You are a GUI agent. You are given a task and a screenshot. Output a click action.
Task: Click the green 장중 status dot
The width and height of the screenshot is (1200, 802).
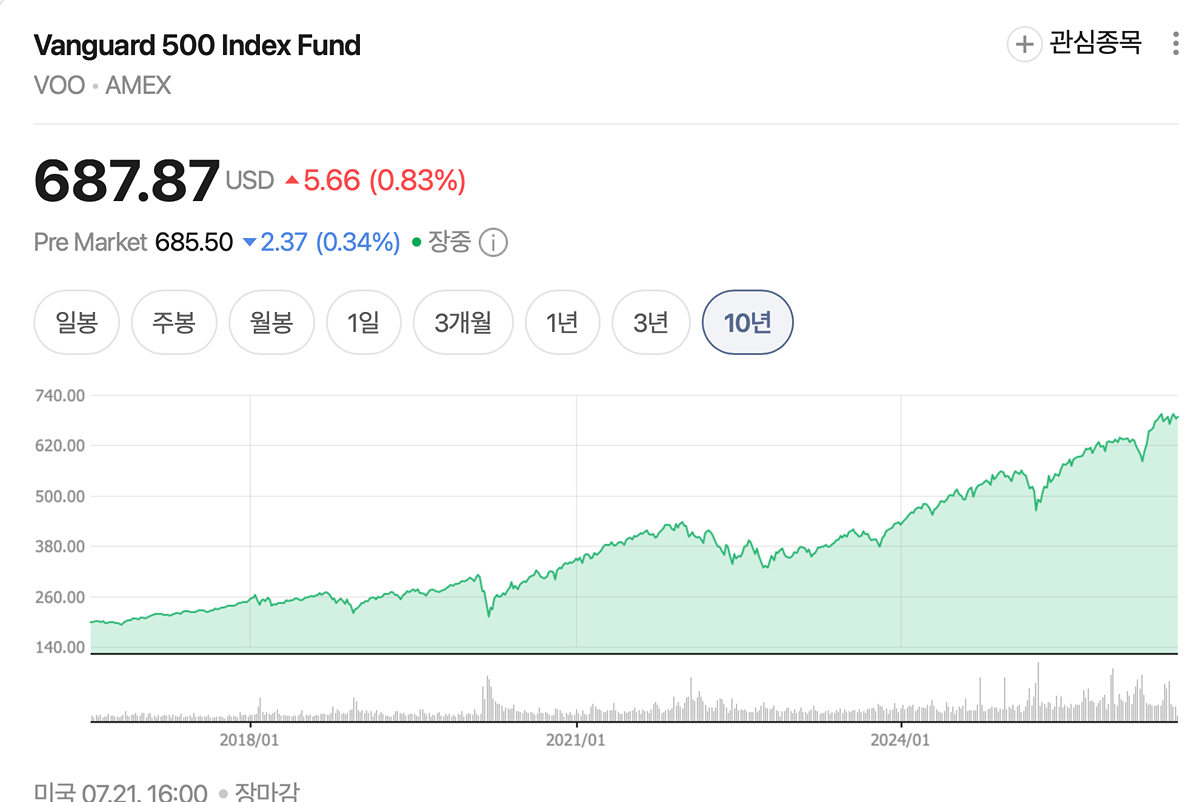(417, 243)
